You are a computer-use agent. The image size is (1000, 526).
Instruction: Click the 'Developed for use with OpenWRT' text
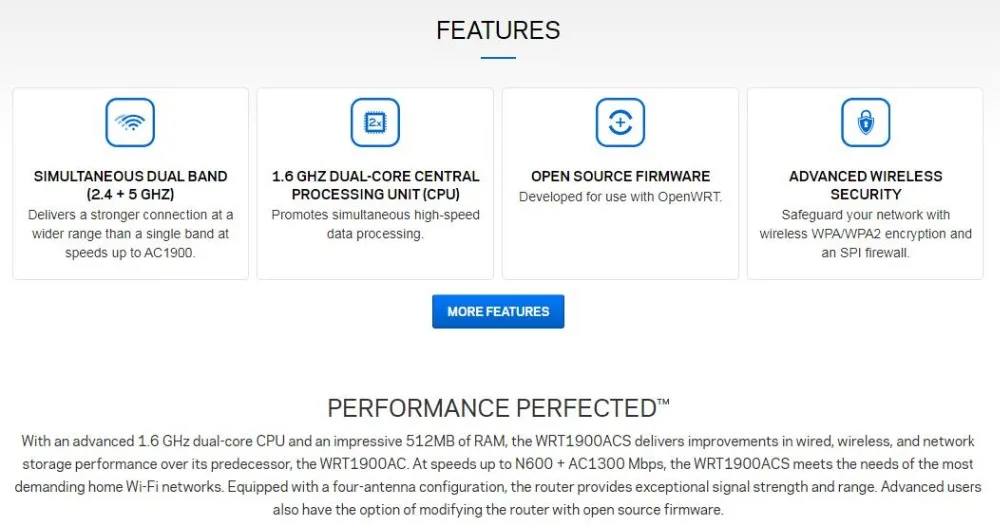[621, 196]
